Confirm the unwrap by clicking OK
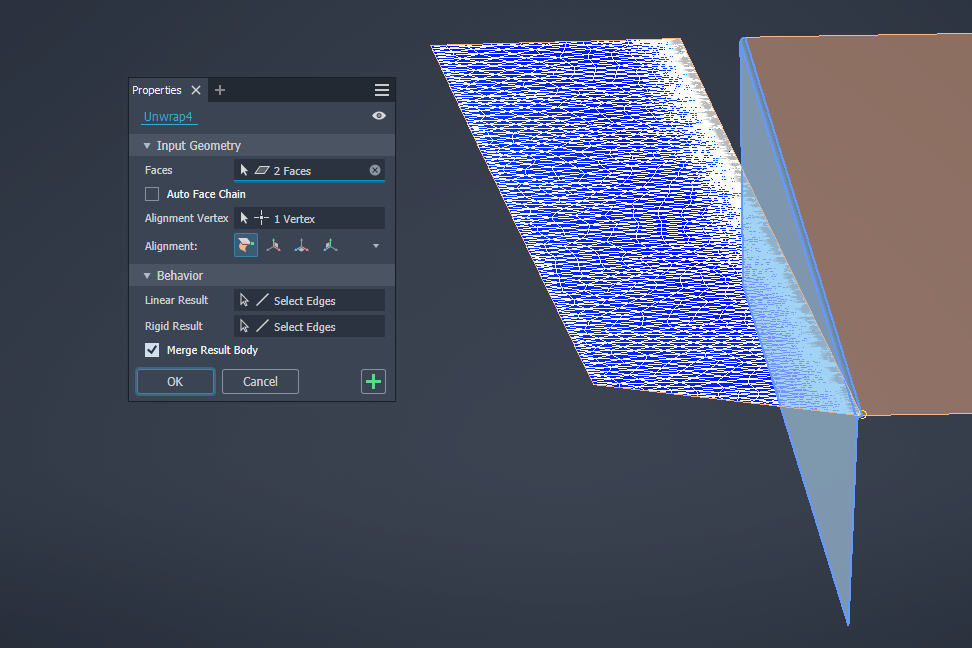 pos(174,381)
